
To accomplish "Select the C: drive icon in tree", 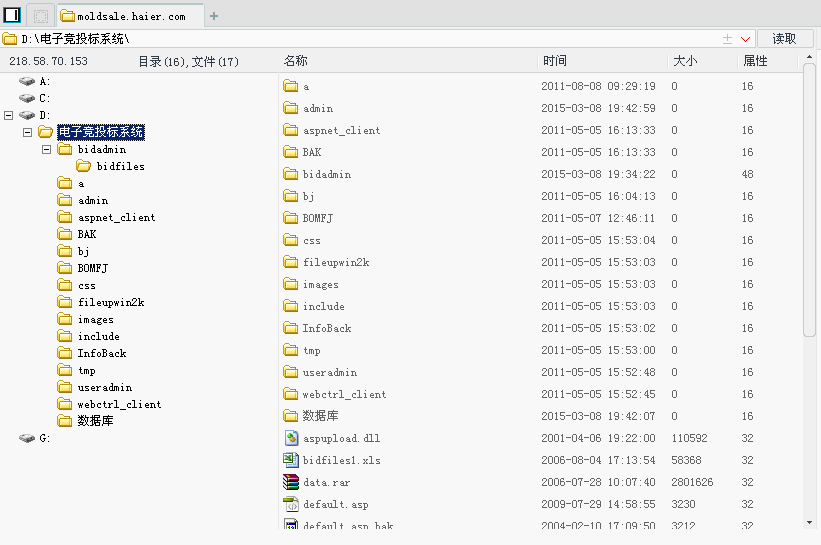I will click(x=27, y=98).
